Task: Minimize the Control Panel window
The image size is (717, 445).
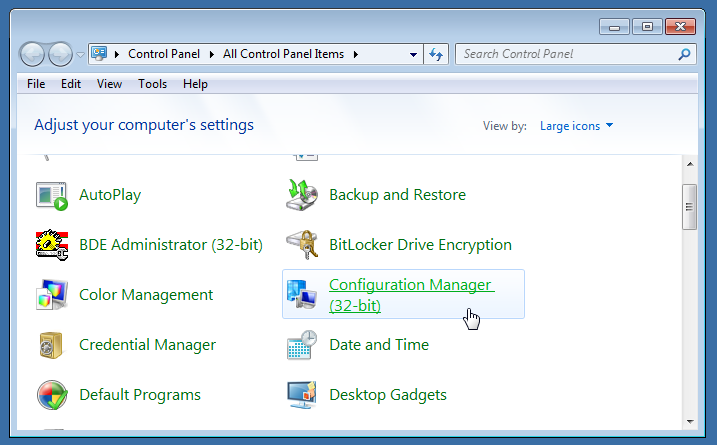Action: 615,27
